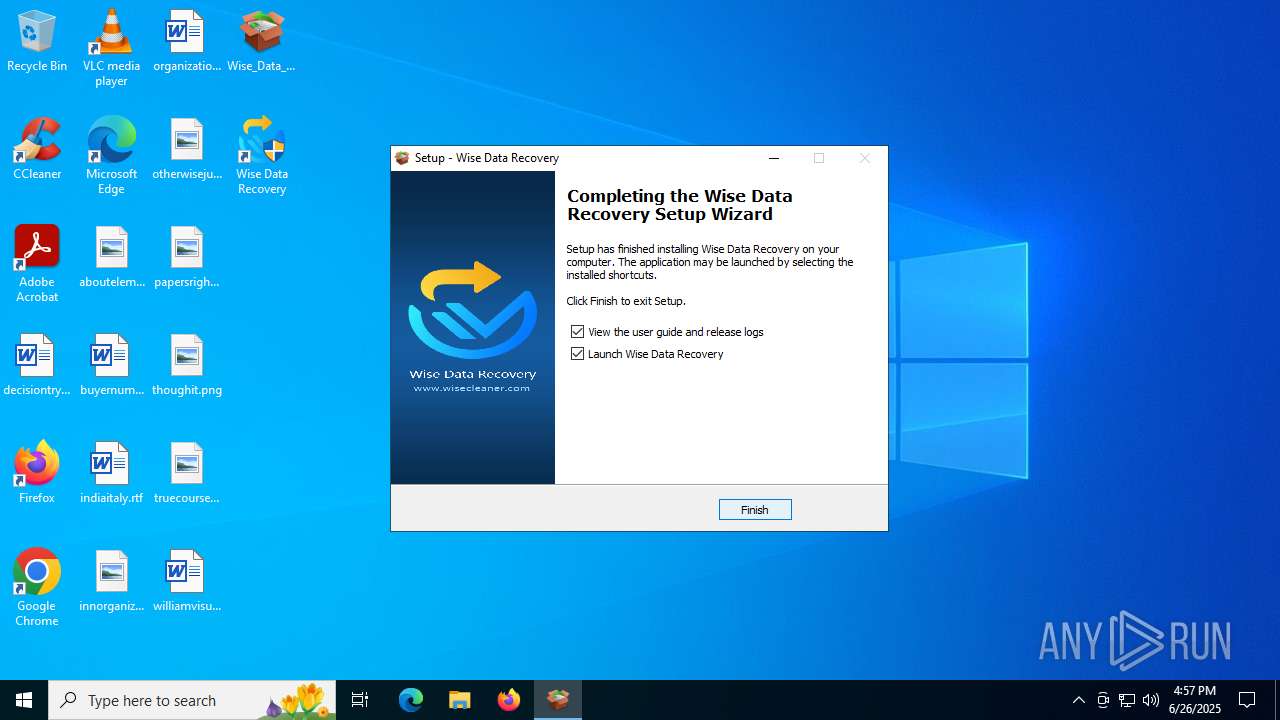Minimize the Wise Data Recovery setup window
The image size is (1280, 720).
coord(774,158)
